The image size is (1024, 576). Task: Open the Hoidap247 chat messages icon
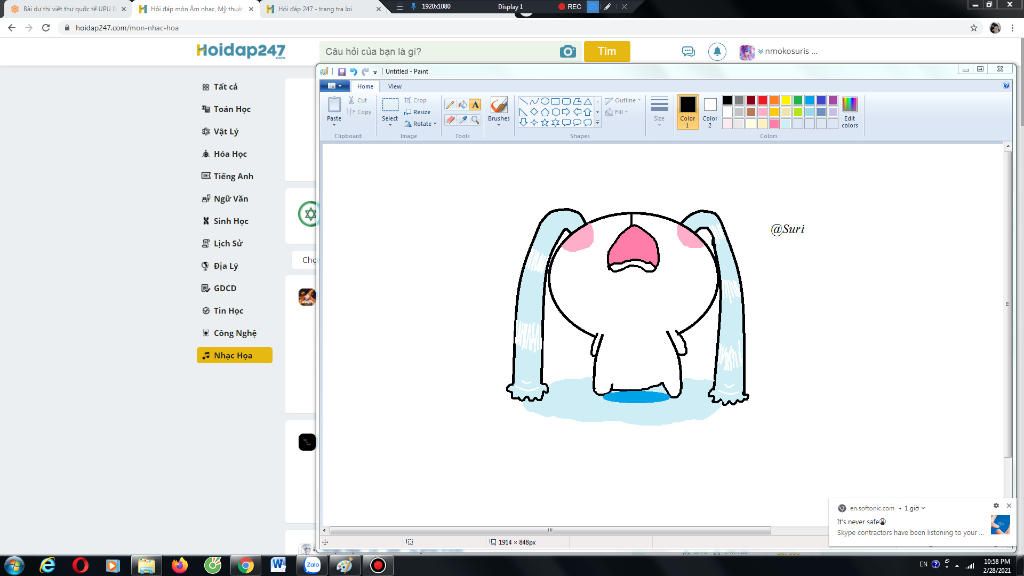click(688, 51)
